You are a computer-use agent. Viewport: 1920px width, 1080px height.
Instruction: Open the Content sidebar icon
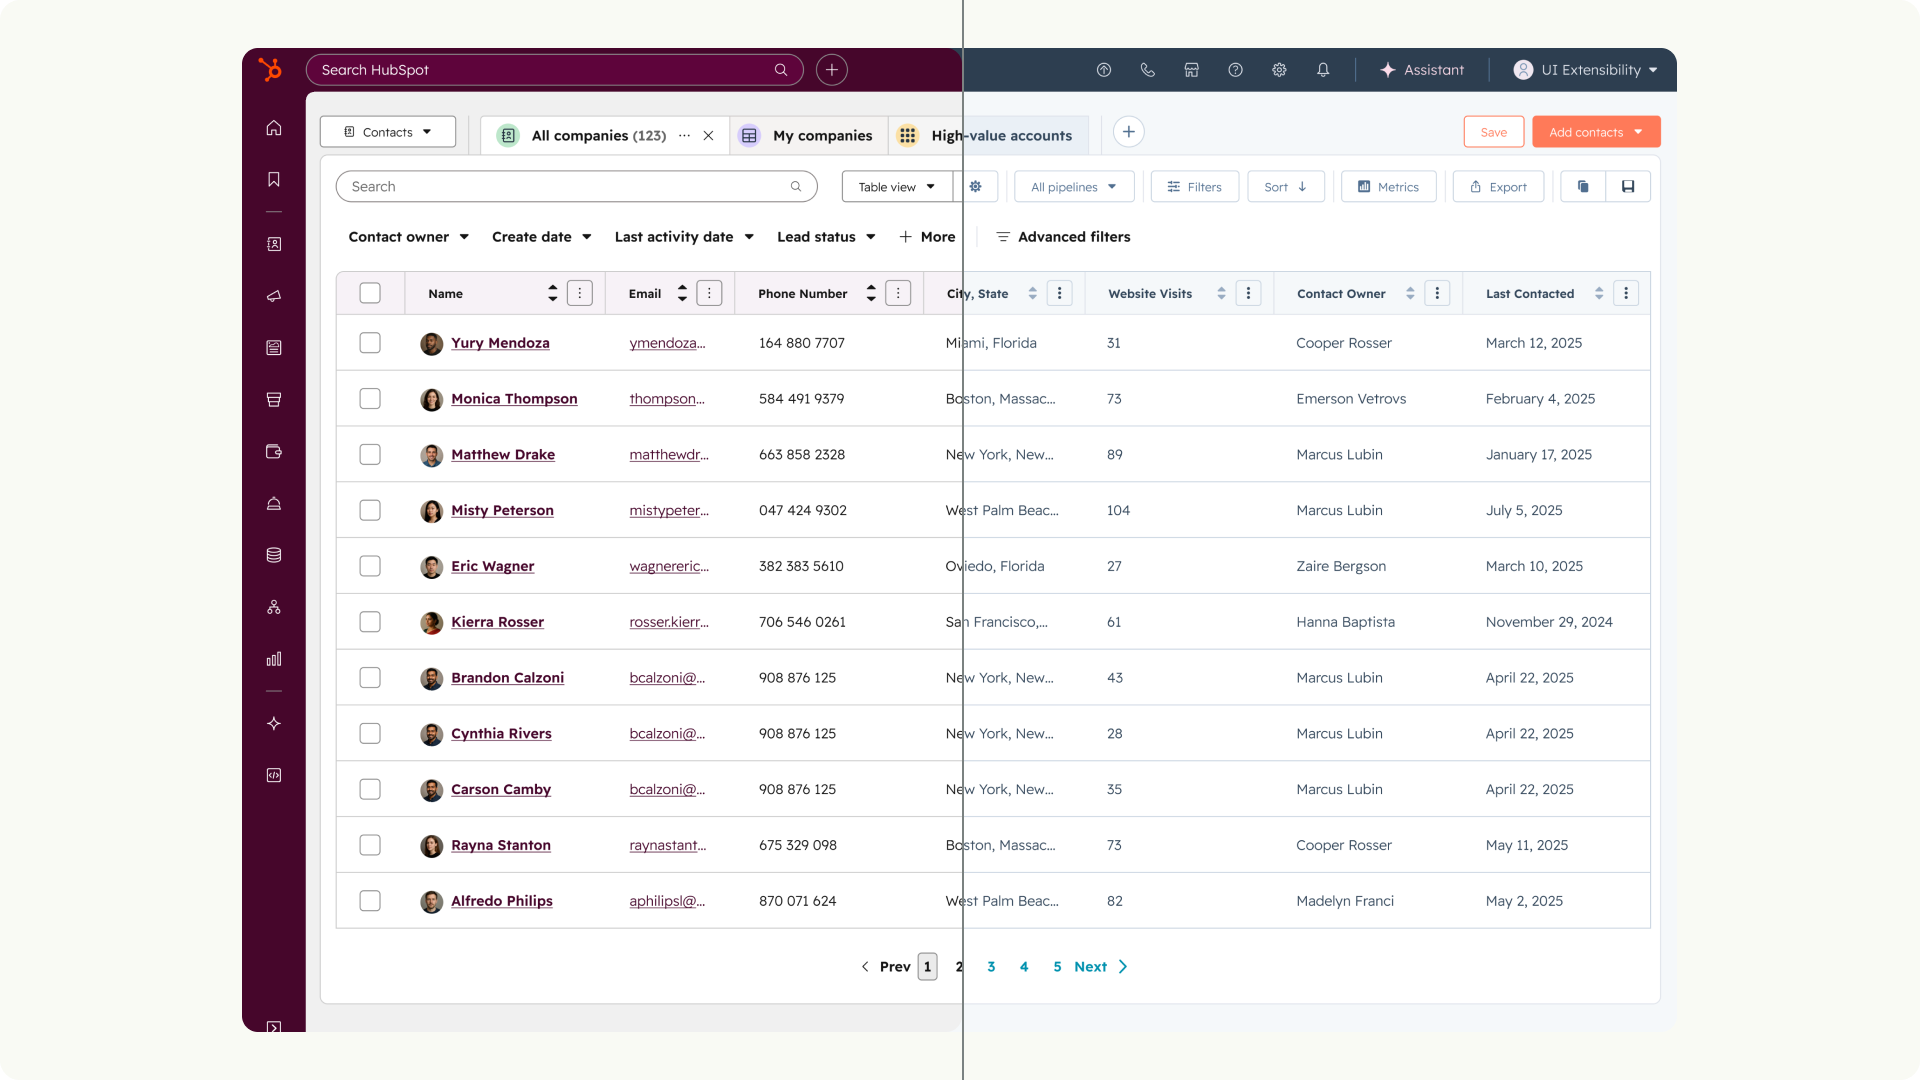pyautogui.click(x=274, y=348)
